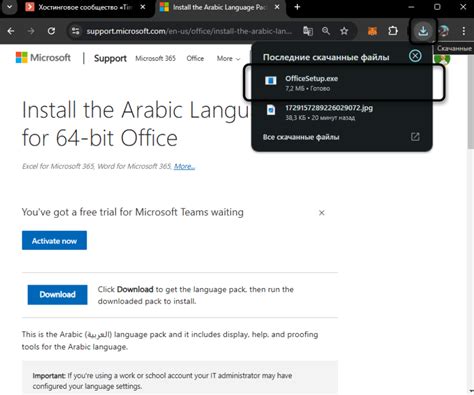Click the translate page icon
474x395 pixels.
pyautogui.click(x=308, y=31)
